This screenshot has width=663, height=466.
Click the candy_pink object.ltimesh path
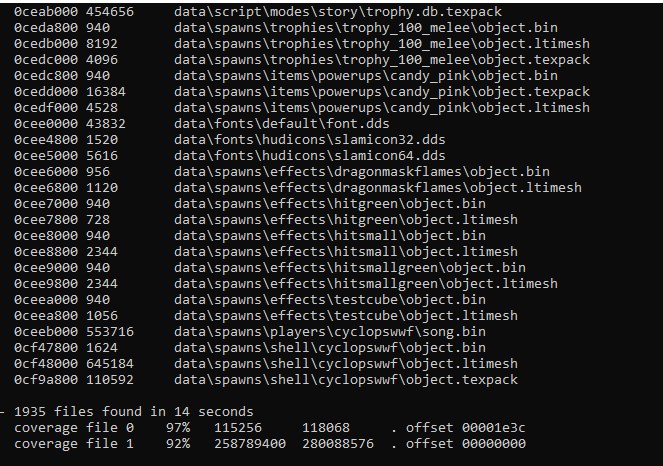pos(381,108)
